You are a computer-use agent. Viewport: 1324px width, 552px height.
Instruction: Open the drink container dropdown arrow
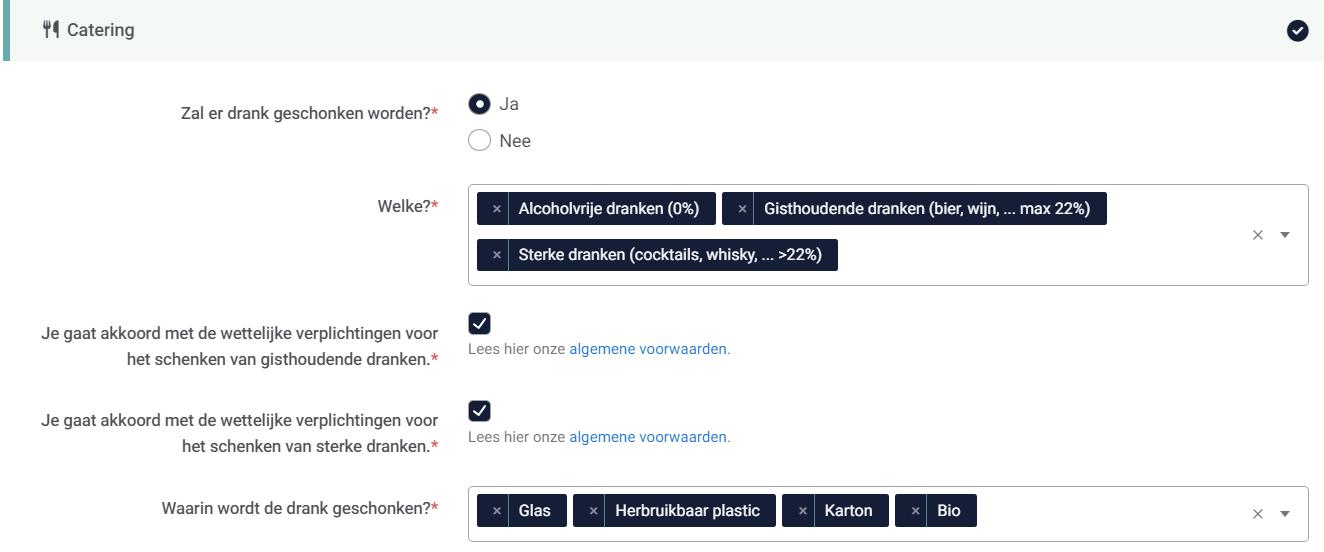click(x=1285, y=514)
